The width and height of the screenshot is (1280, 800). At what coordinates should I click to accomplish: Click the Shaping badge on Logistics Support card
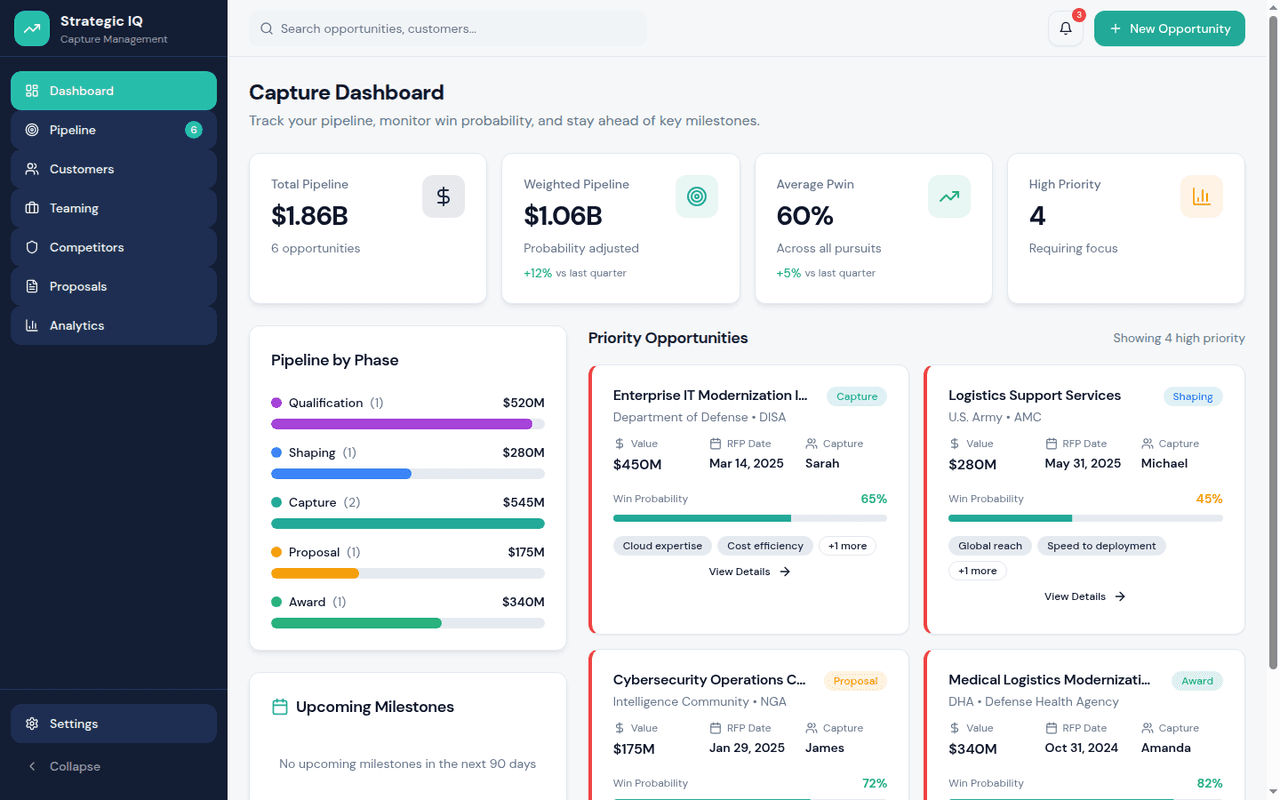[1193, 397]
